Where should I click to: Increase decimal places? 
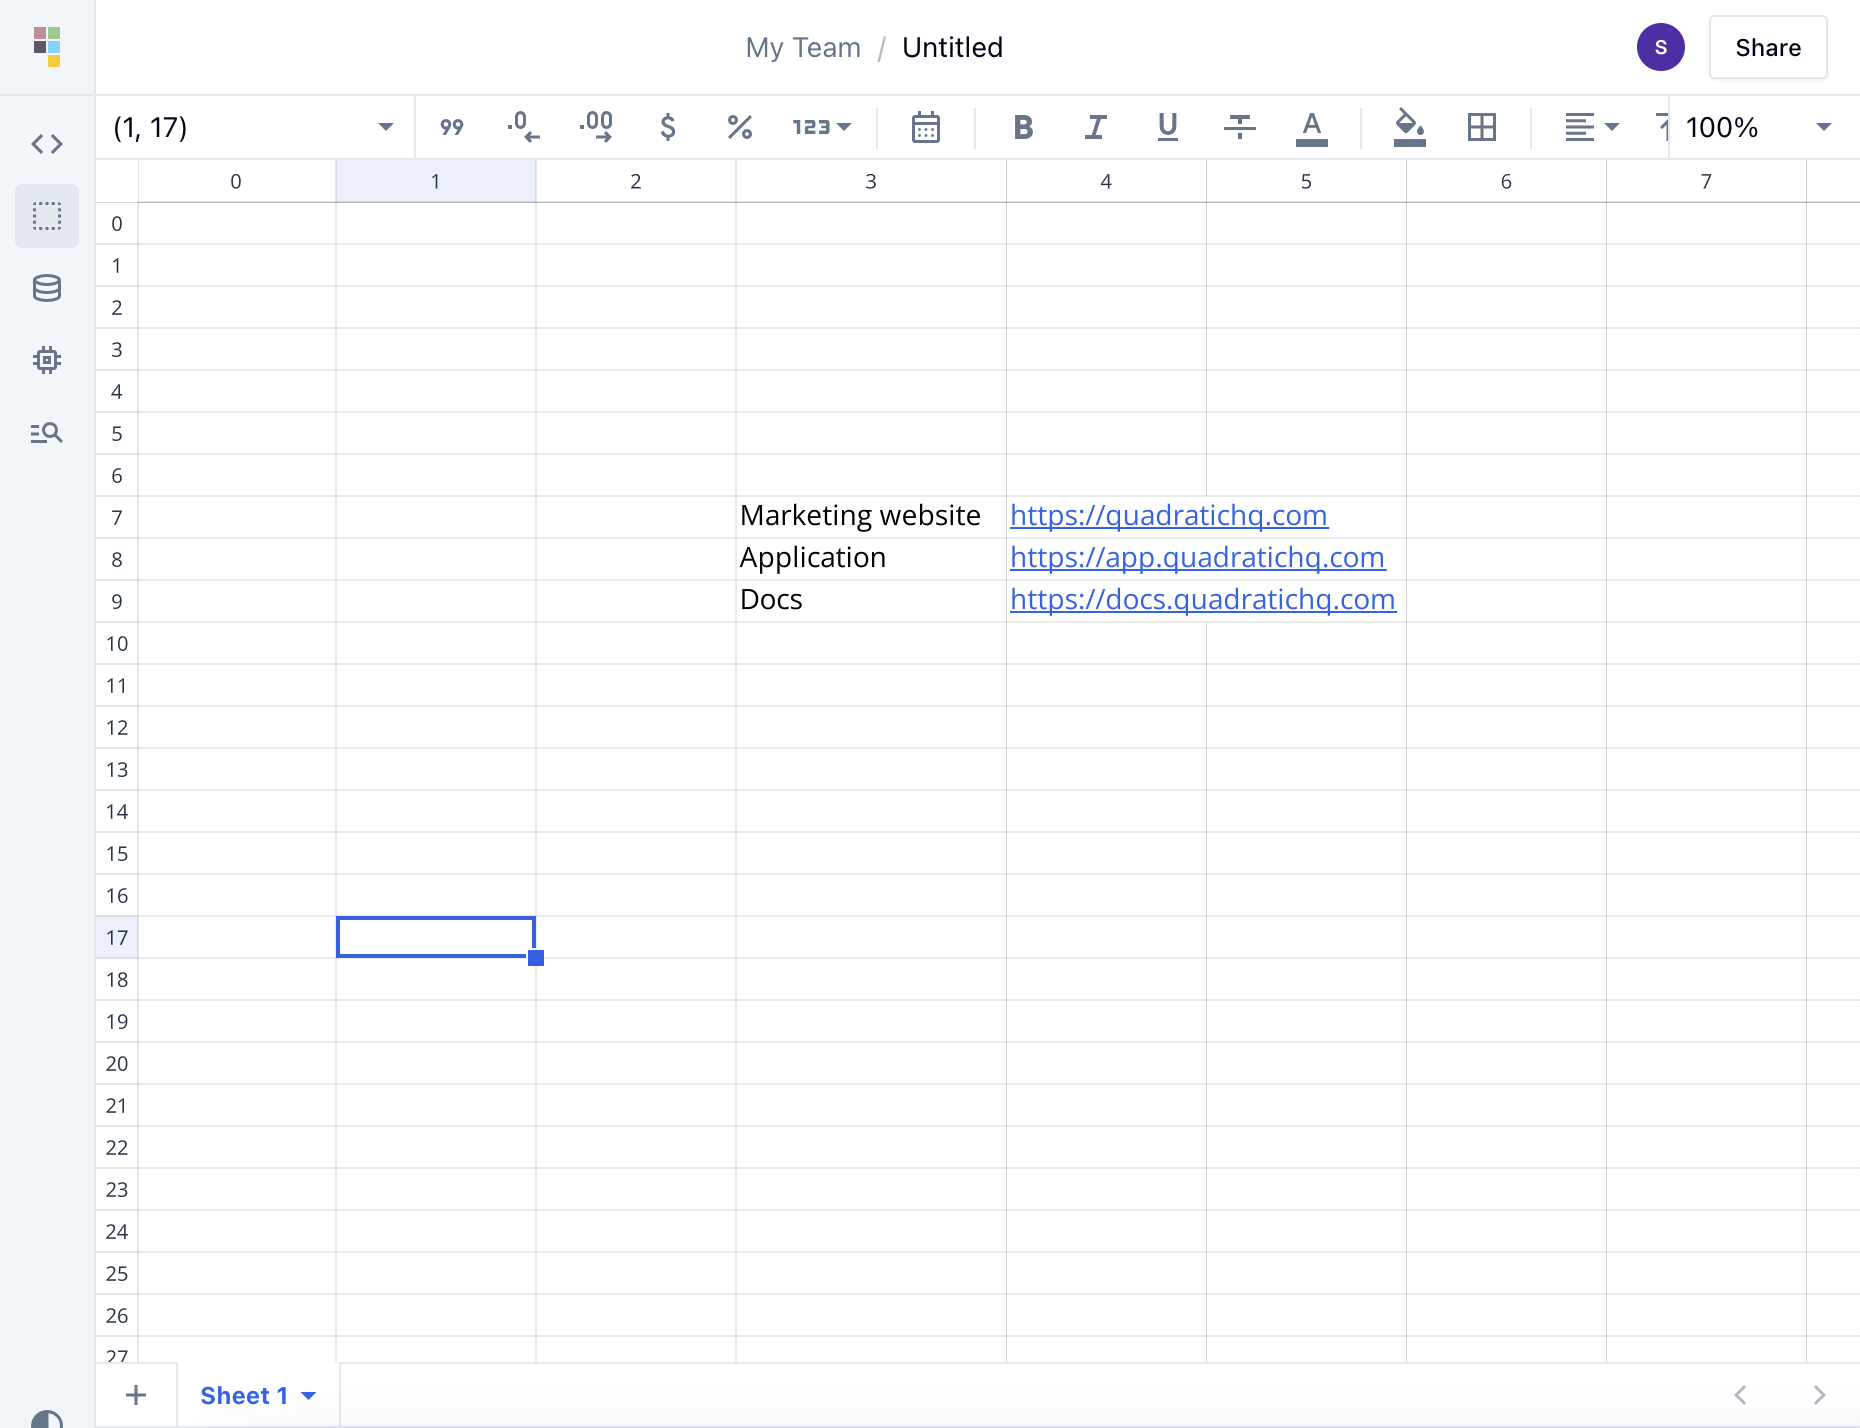[x=596, y=127]
